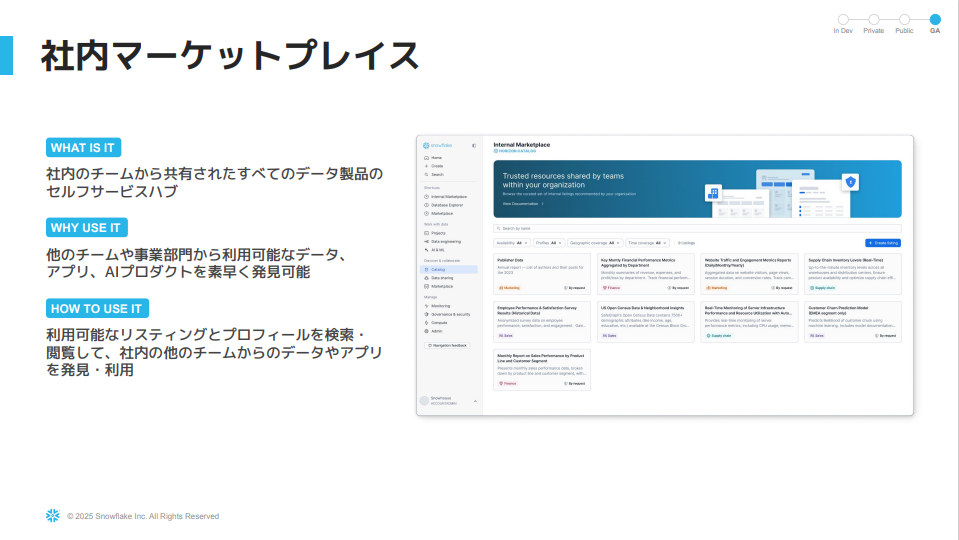Open the Key Monthly Financial Performance Metrics card

click(x=646, y=274)
